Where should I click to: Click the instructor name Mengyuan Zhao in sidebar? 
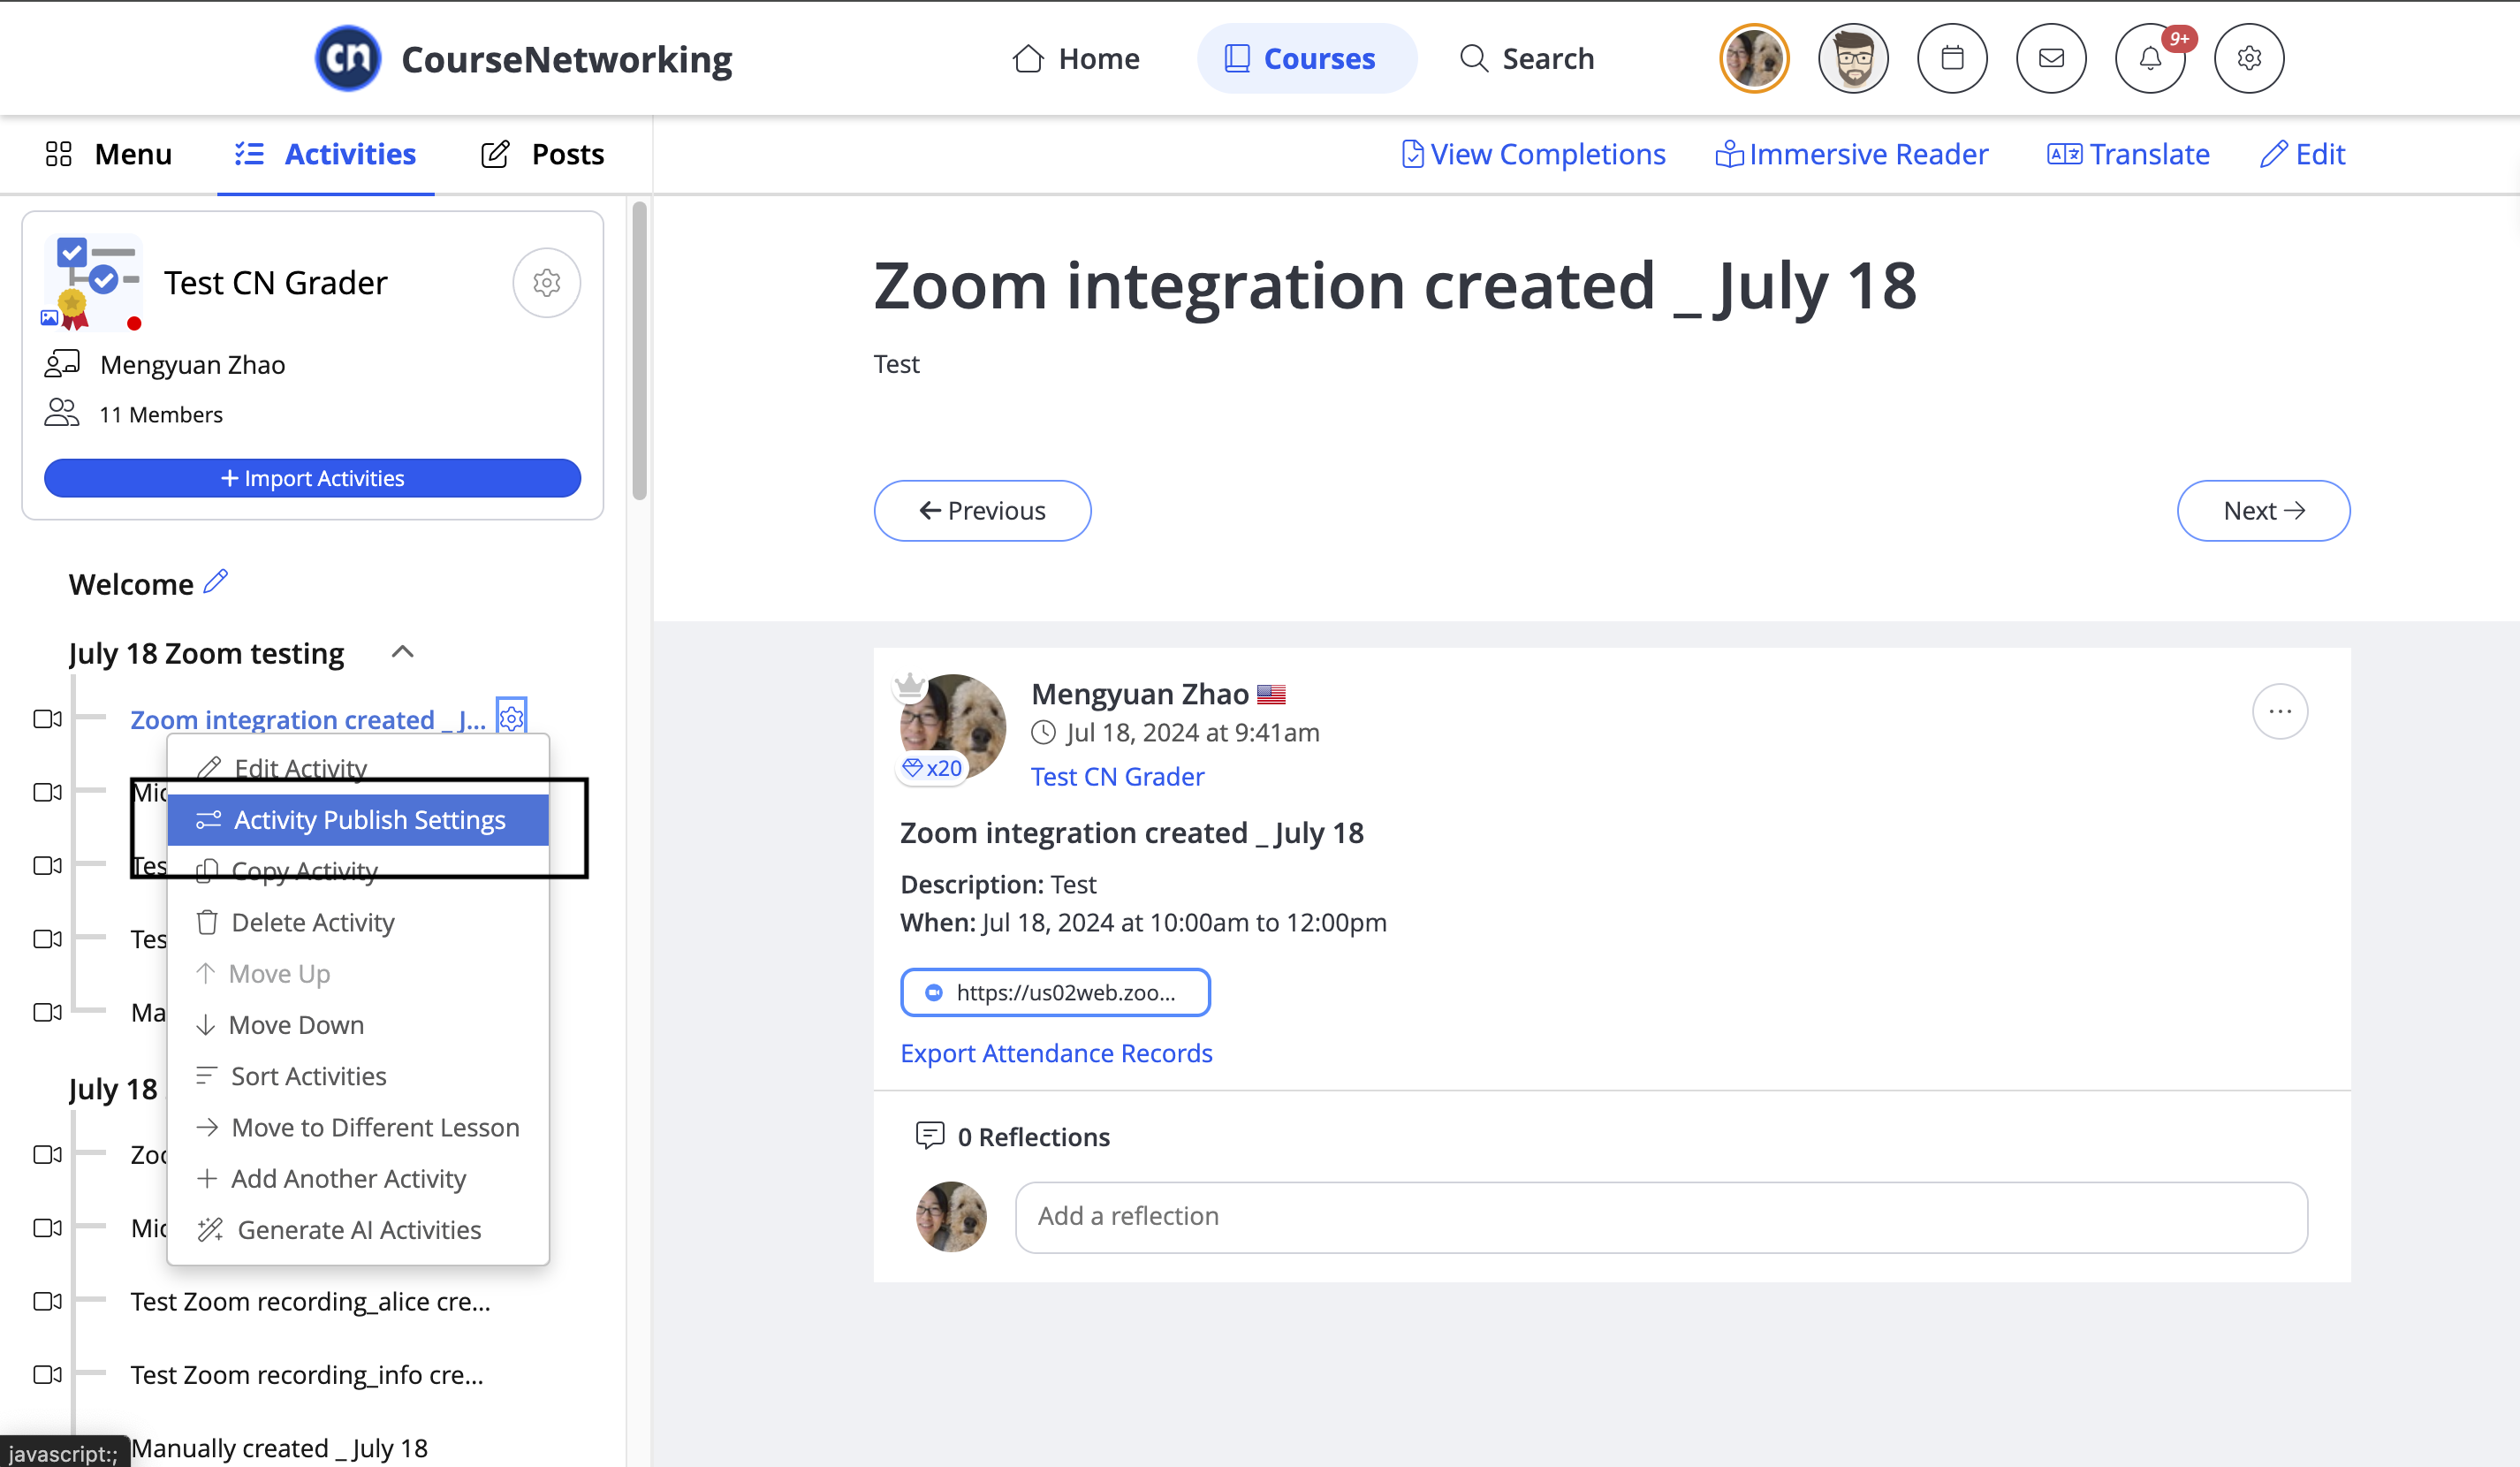click(193, 364)
